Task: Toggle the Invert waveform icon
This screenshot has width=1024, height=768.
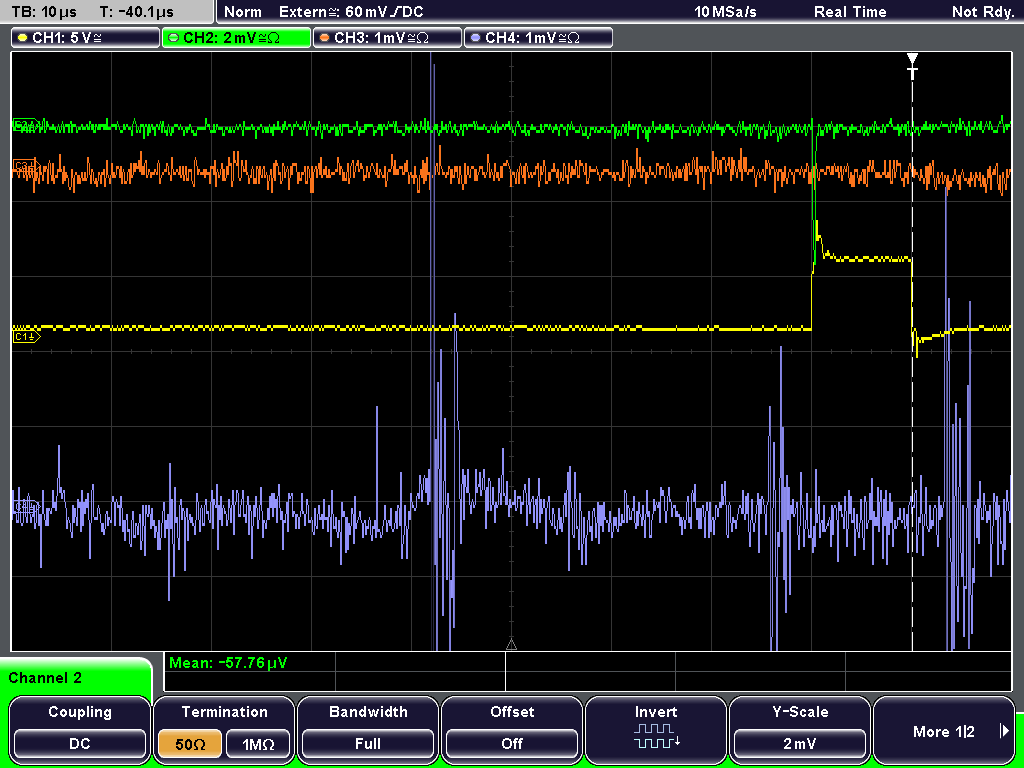Action: [x=656, y=735]
